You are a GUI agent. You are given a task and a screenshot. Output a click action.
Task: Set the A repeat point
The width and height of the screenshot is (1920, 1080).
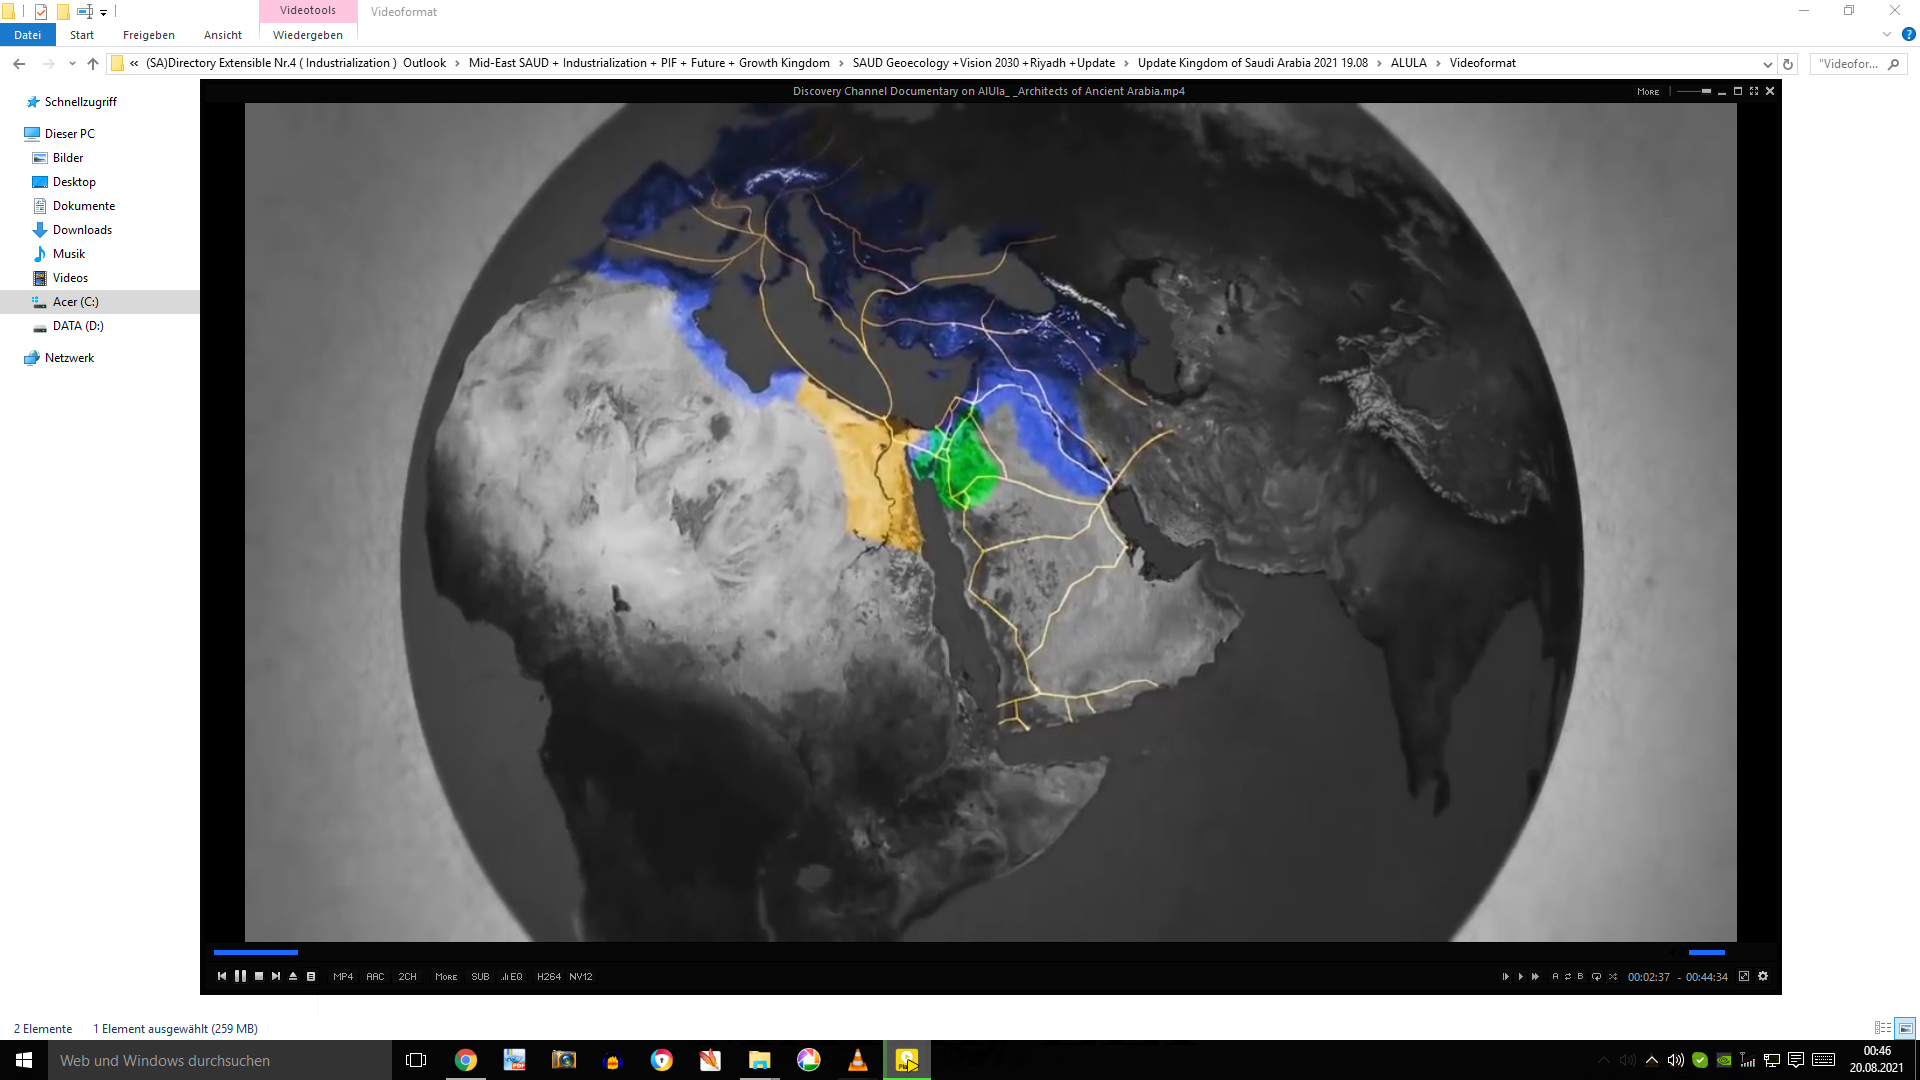1555,977
